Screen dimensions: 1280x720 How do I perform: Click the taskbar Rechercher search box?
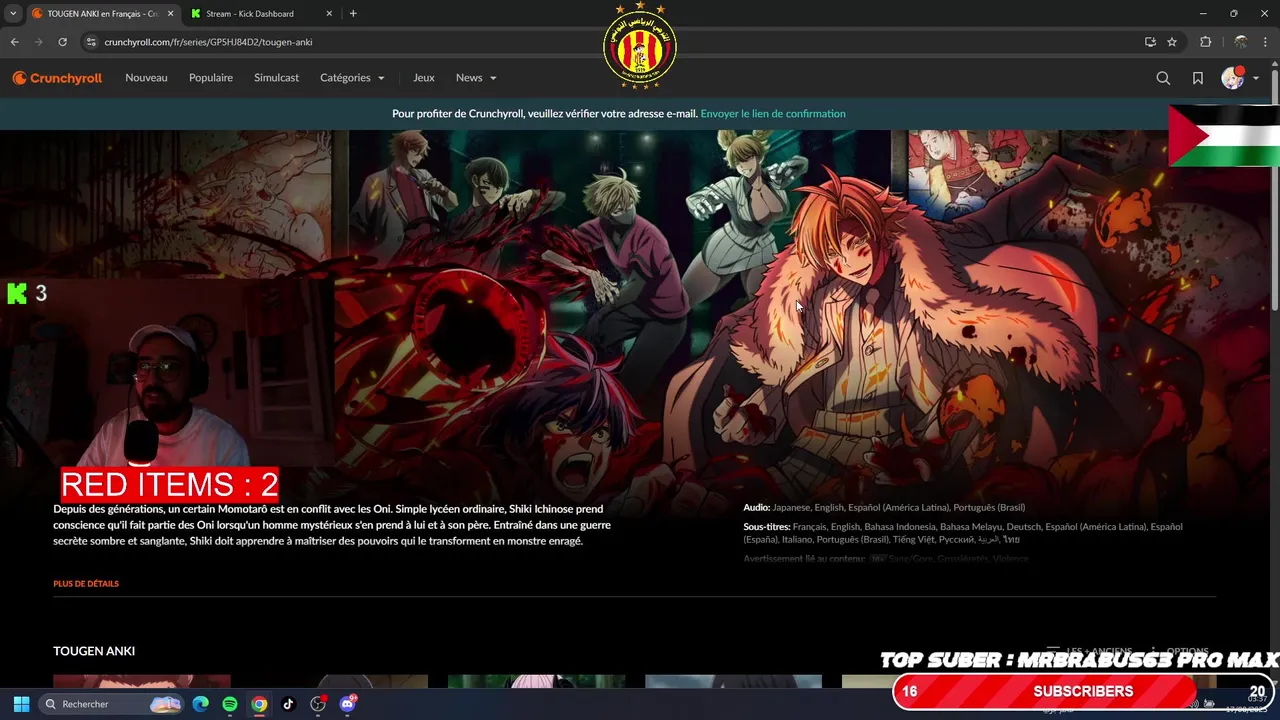(112, 704)
